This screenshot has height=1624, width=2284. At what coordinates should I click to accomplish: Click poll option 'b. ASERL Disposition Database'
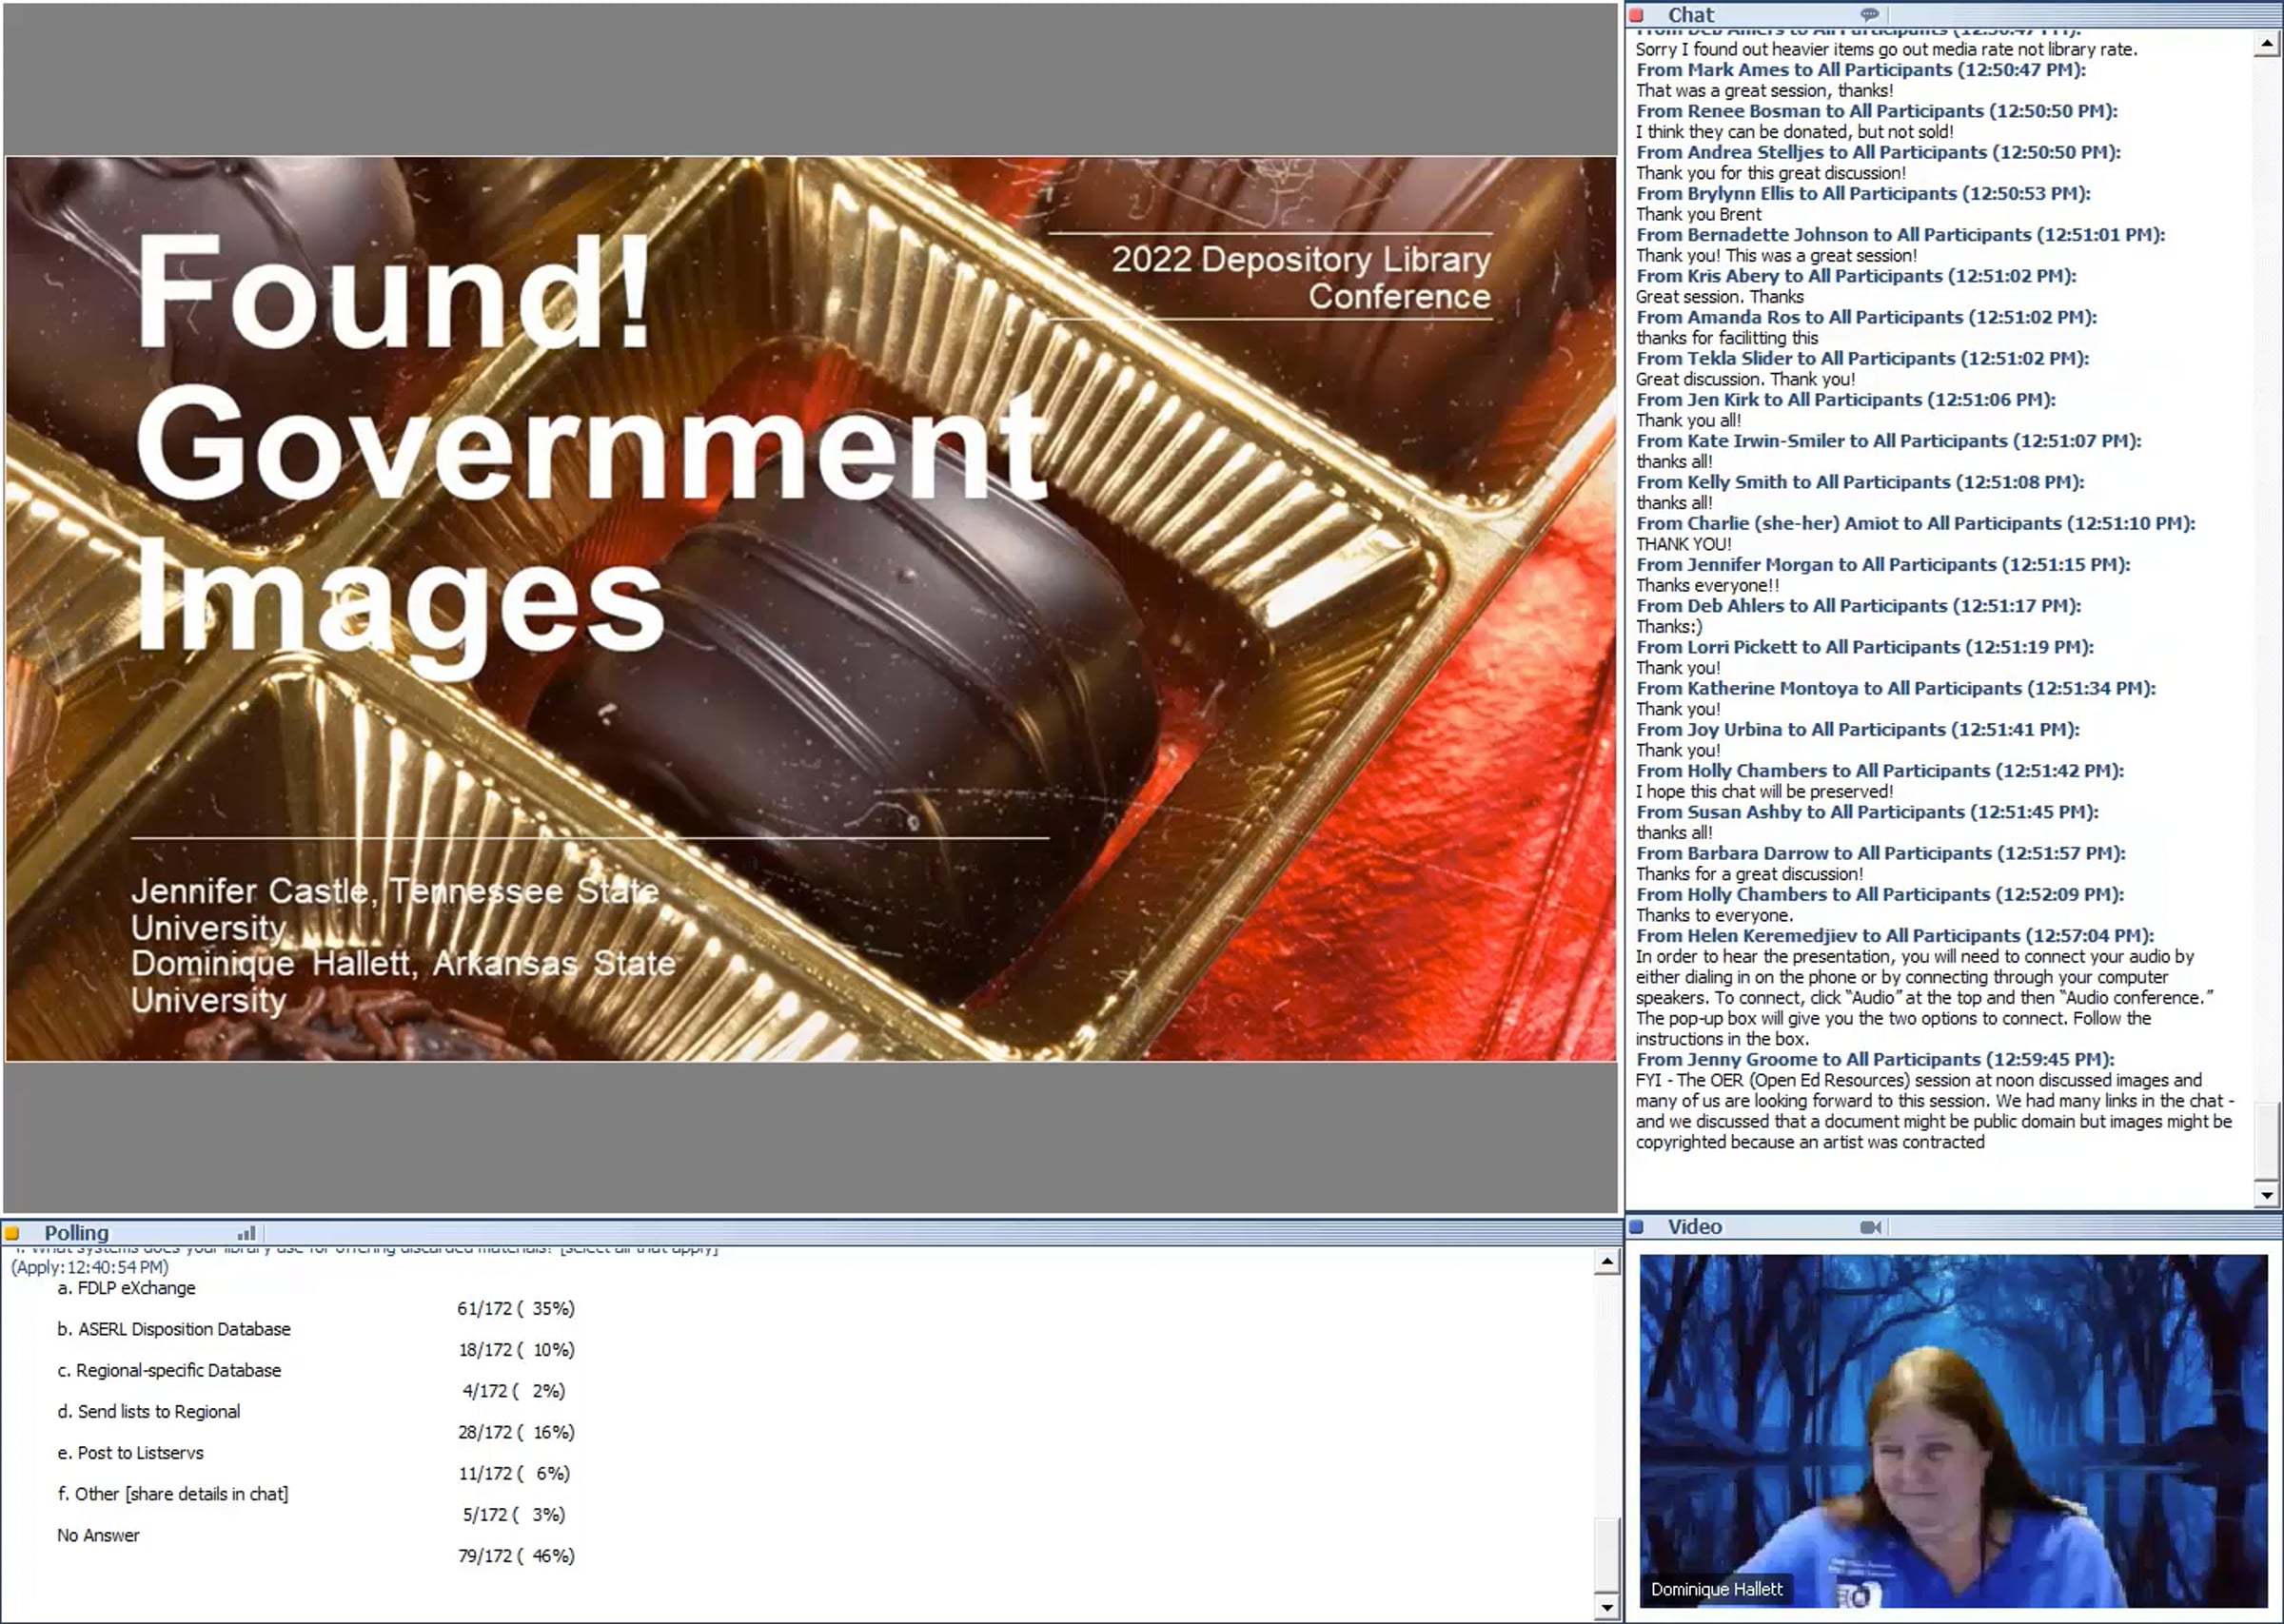[174, 1329]
